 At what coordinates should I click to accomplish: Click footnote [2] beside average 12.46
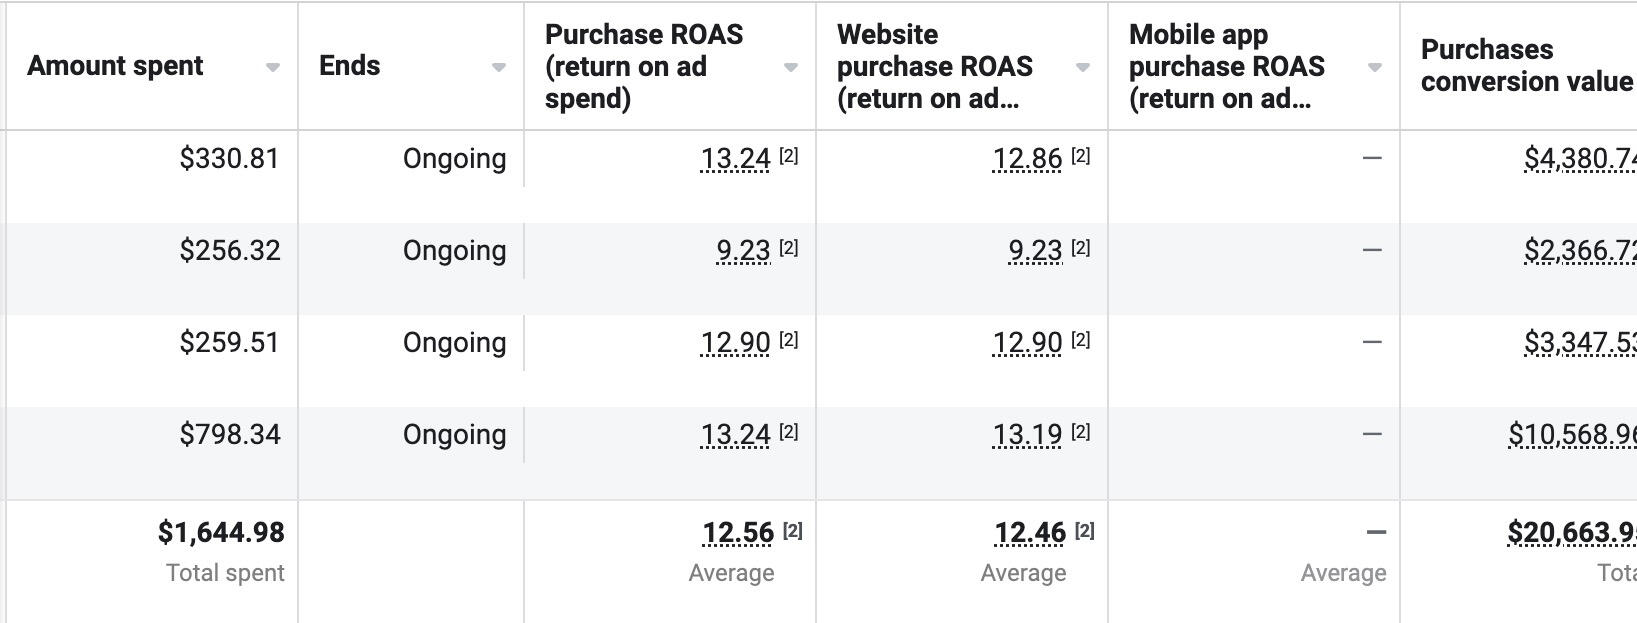1084,530
